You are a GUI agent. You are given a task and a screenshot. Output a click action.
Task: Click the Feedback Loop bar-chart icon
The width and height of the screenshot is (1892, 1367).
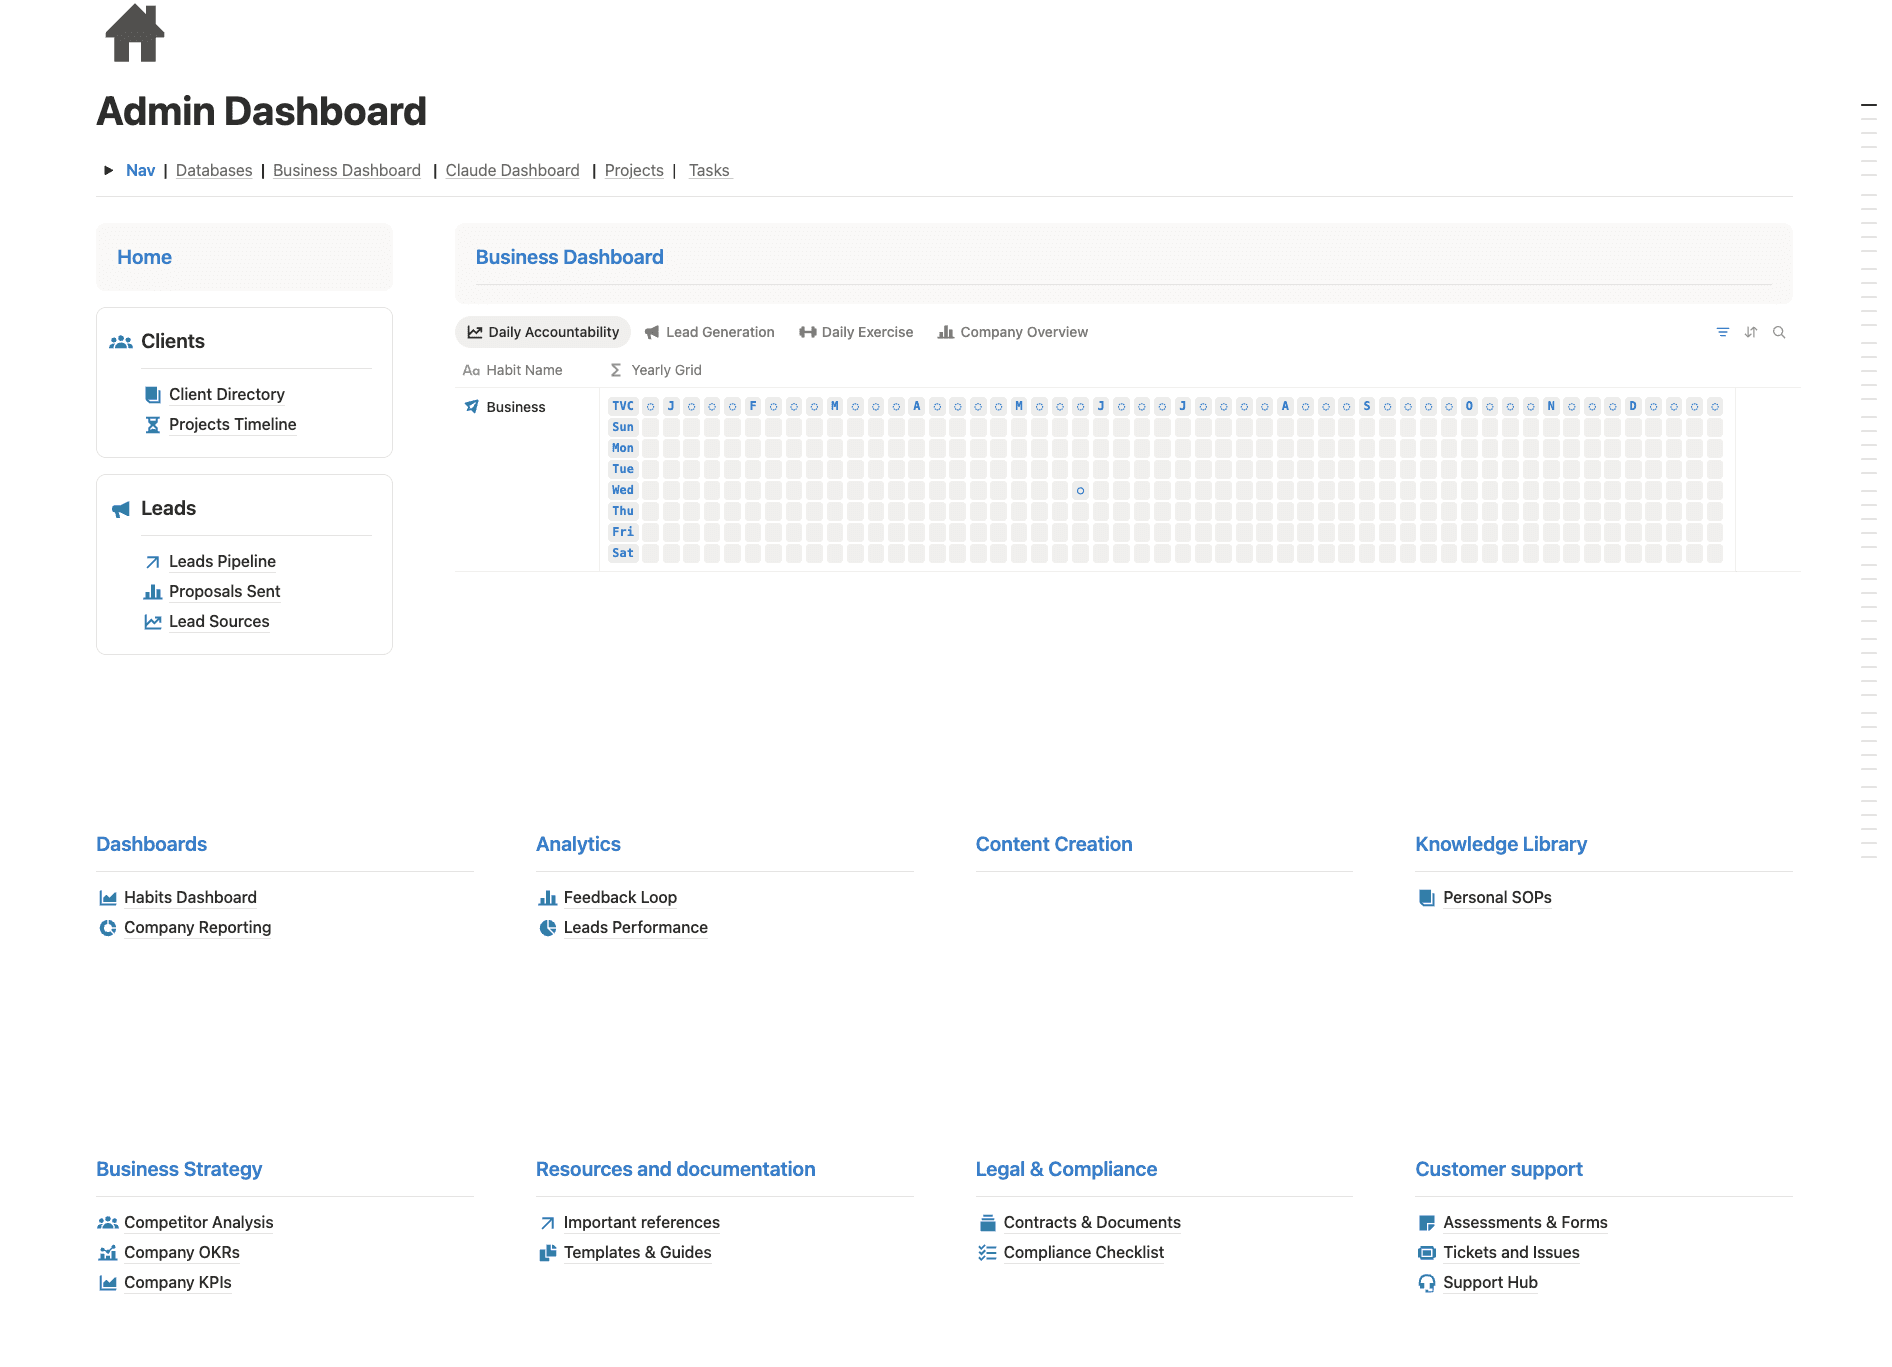coord(548,897)
